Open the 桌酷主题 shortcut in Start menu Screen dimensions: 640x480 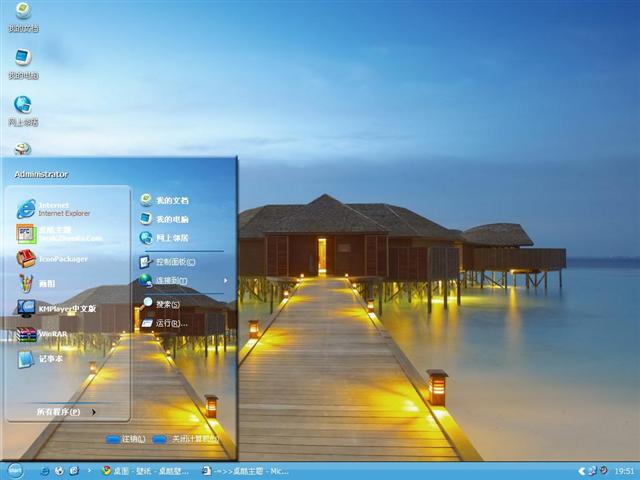(x=59, y=234)
